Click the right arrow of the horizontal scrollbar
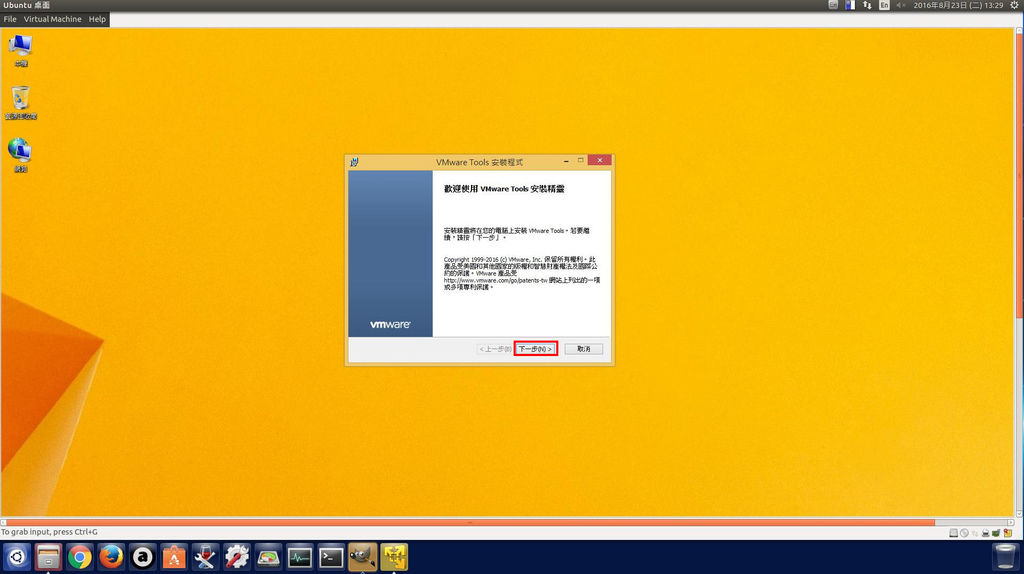Image resolution: width=1024 pixels, height=574 pixels. (1010, 522)
